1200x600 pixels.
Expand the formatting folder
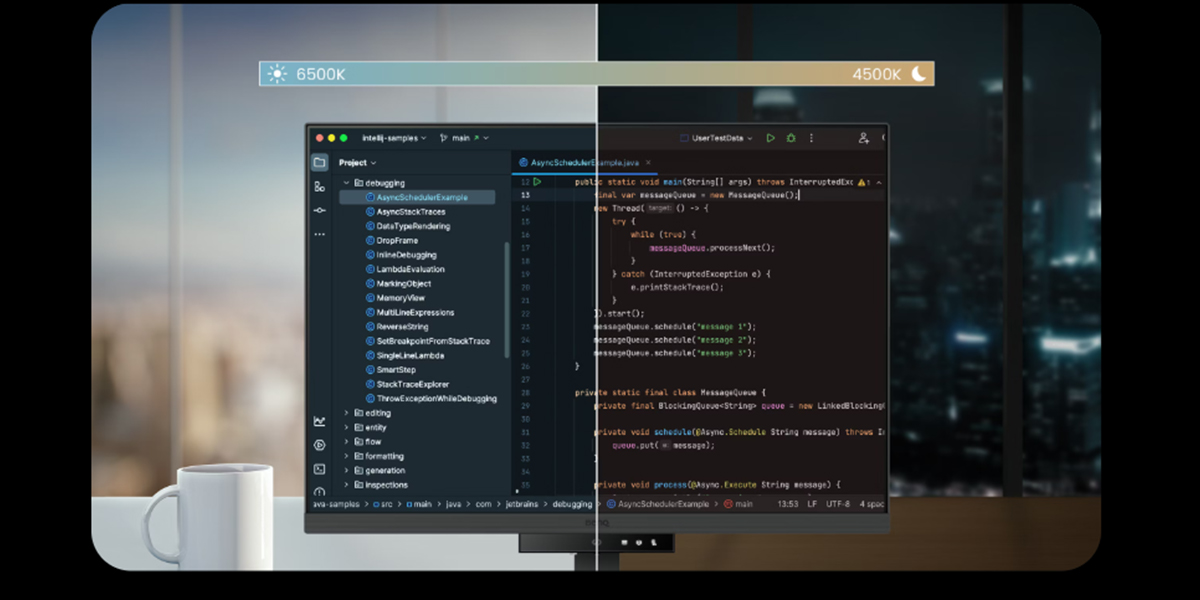click(347, 456)
